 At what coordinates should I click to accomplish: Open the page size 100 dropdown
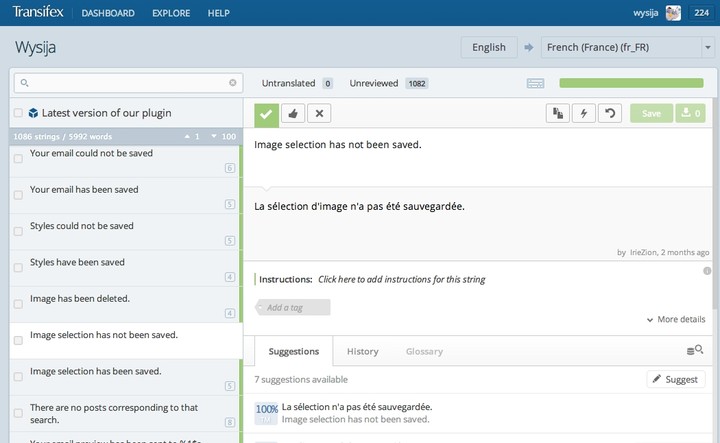223,137
